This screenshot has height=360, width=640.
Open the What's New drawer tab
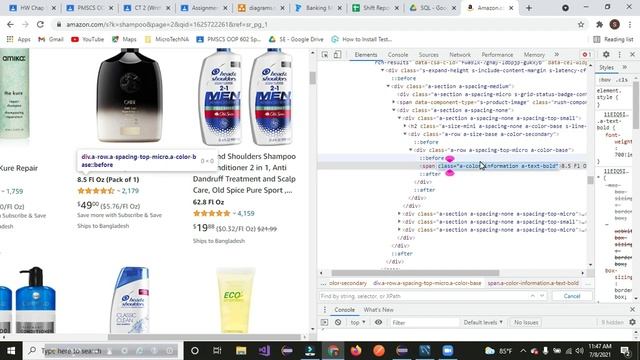pos(378,310)
